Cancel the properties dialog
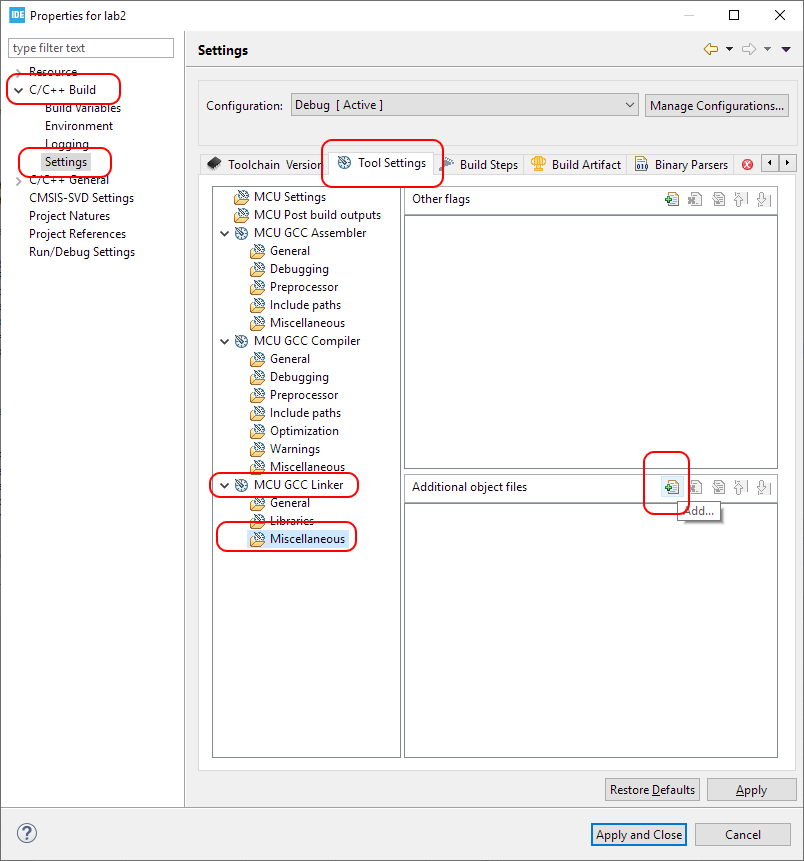This screenshot has width=804, height=861. [x=742, y=835]
